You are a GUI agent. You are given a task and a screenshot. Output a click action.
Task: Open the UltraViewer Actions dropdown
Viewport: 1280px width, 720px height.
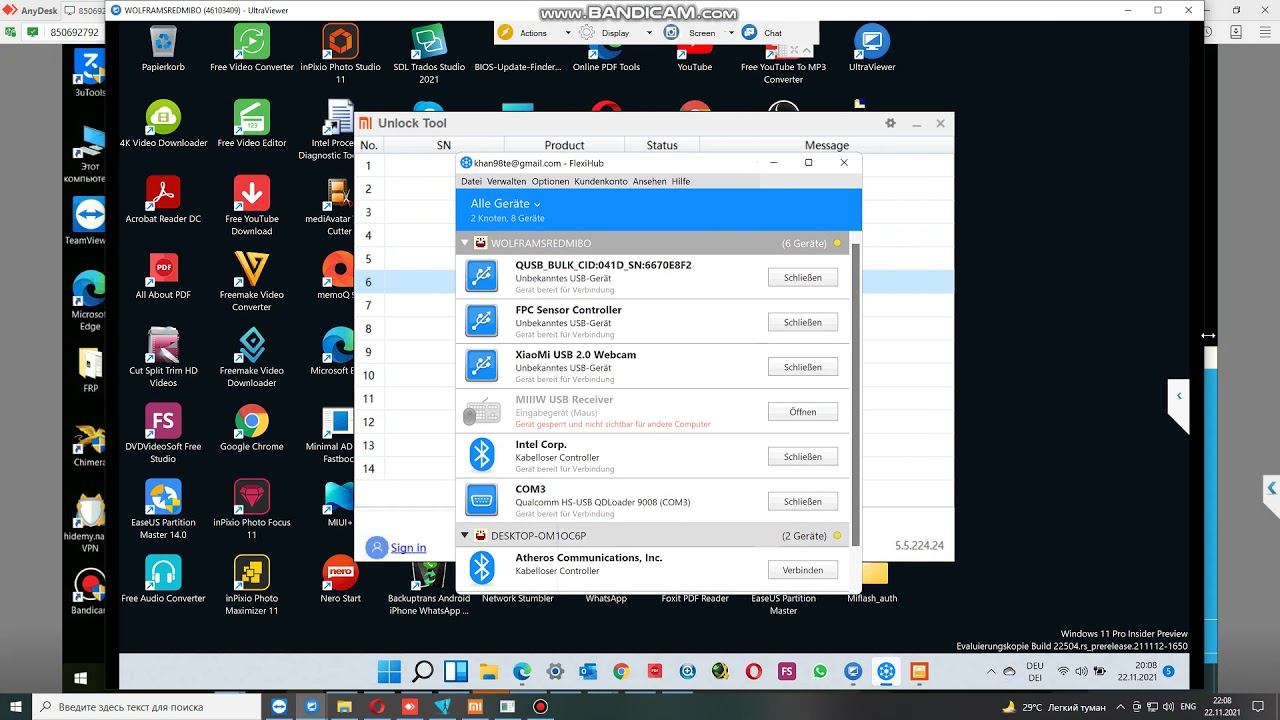(535, 32)
